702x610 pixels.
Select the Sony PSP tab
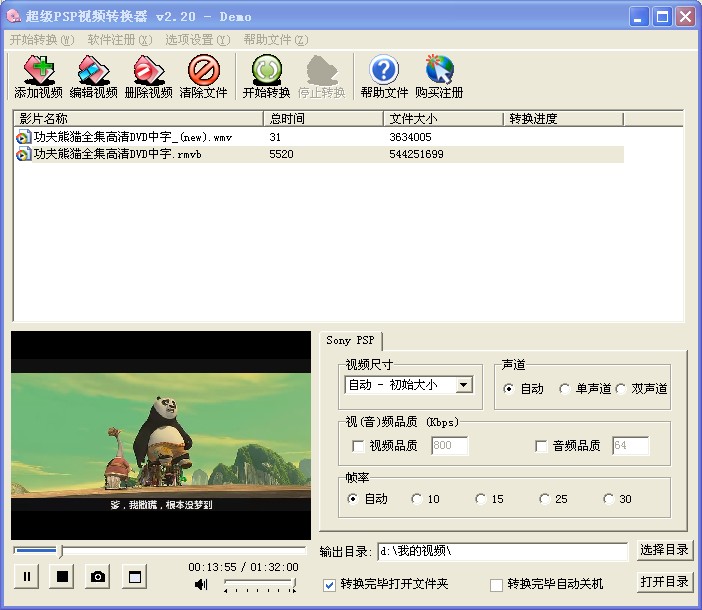point(351,341)
